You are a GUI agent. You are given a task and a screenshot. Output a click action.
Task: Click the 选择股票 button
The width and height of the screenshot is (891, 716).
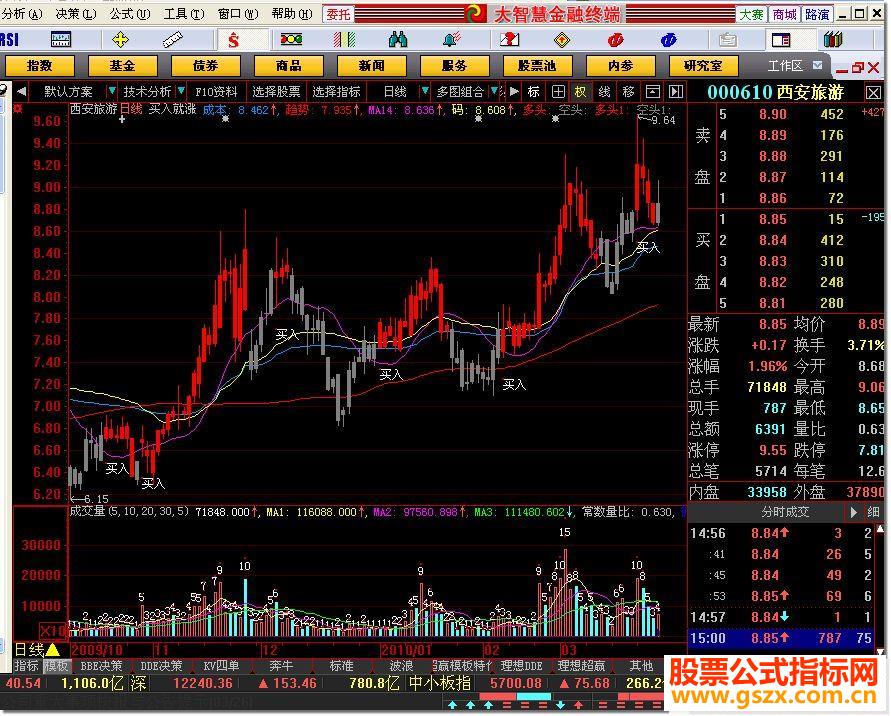(x=276, y=91)
